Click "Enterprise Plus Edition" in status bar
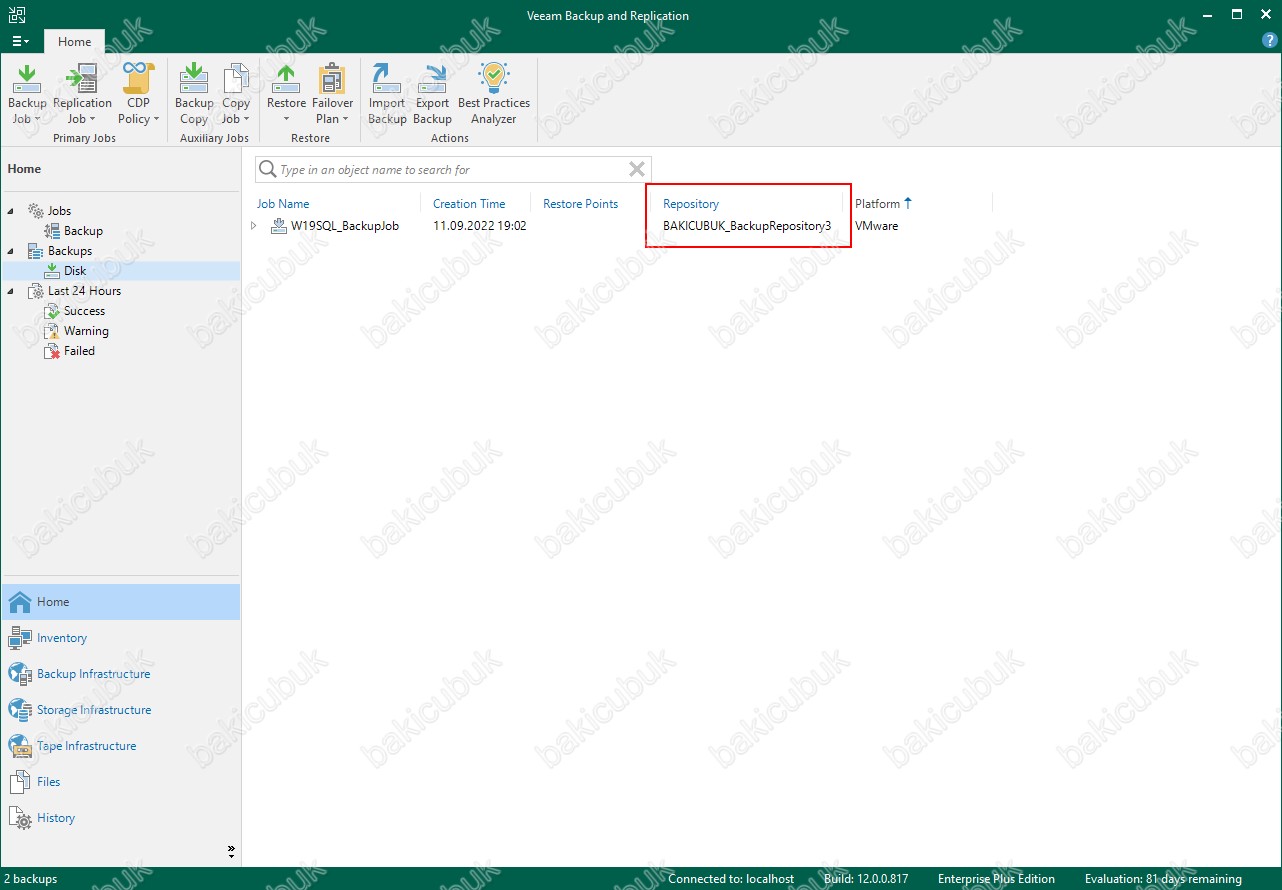The image size is (1282, 890). tap(996, 879)
